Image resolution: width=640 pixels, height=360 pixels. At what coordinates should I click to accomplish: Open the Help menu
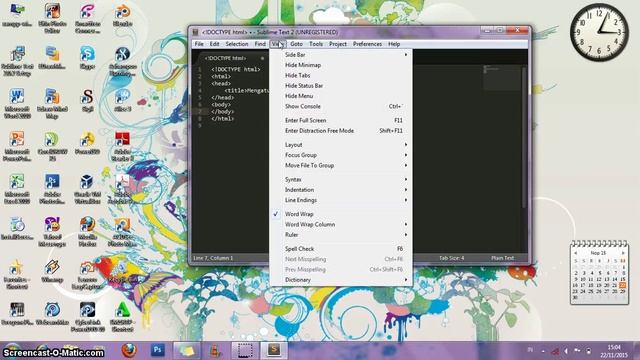394,44
